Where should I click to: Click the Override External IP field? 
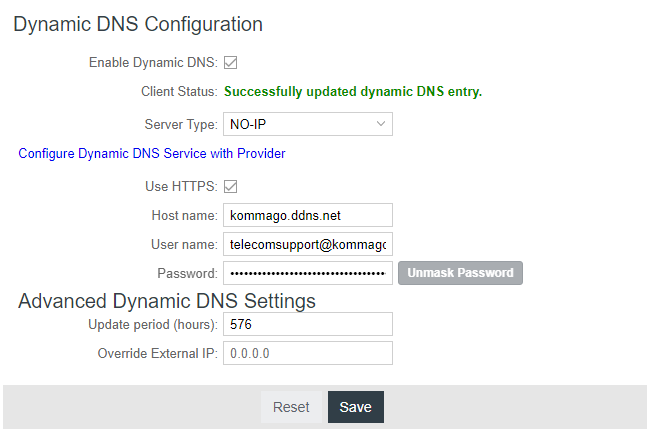tap(307, 353)
